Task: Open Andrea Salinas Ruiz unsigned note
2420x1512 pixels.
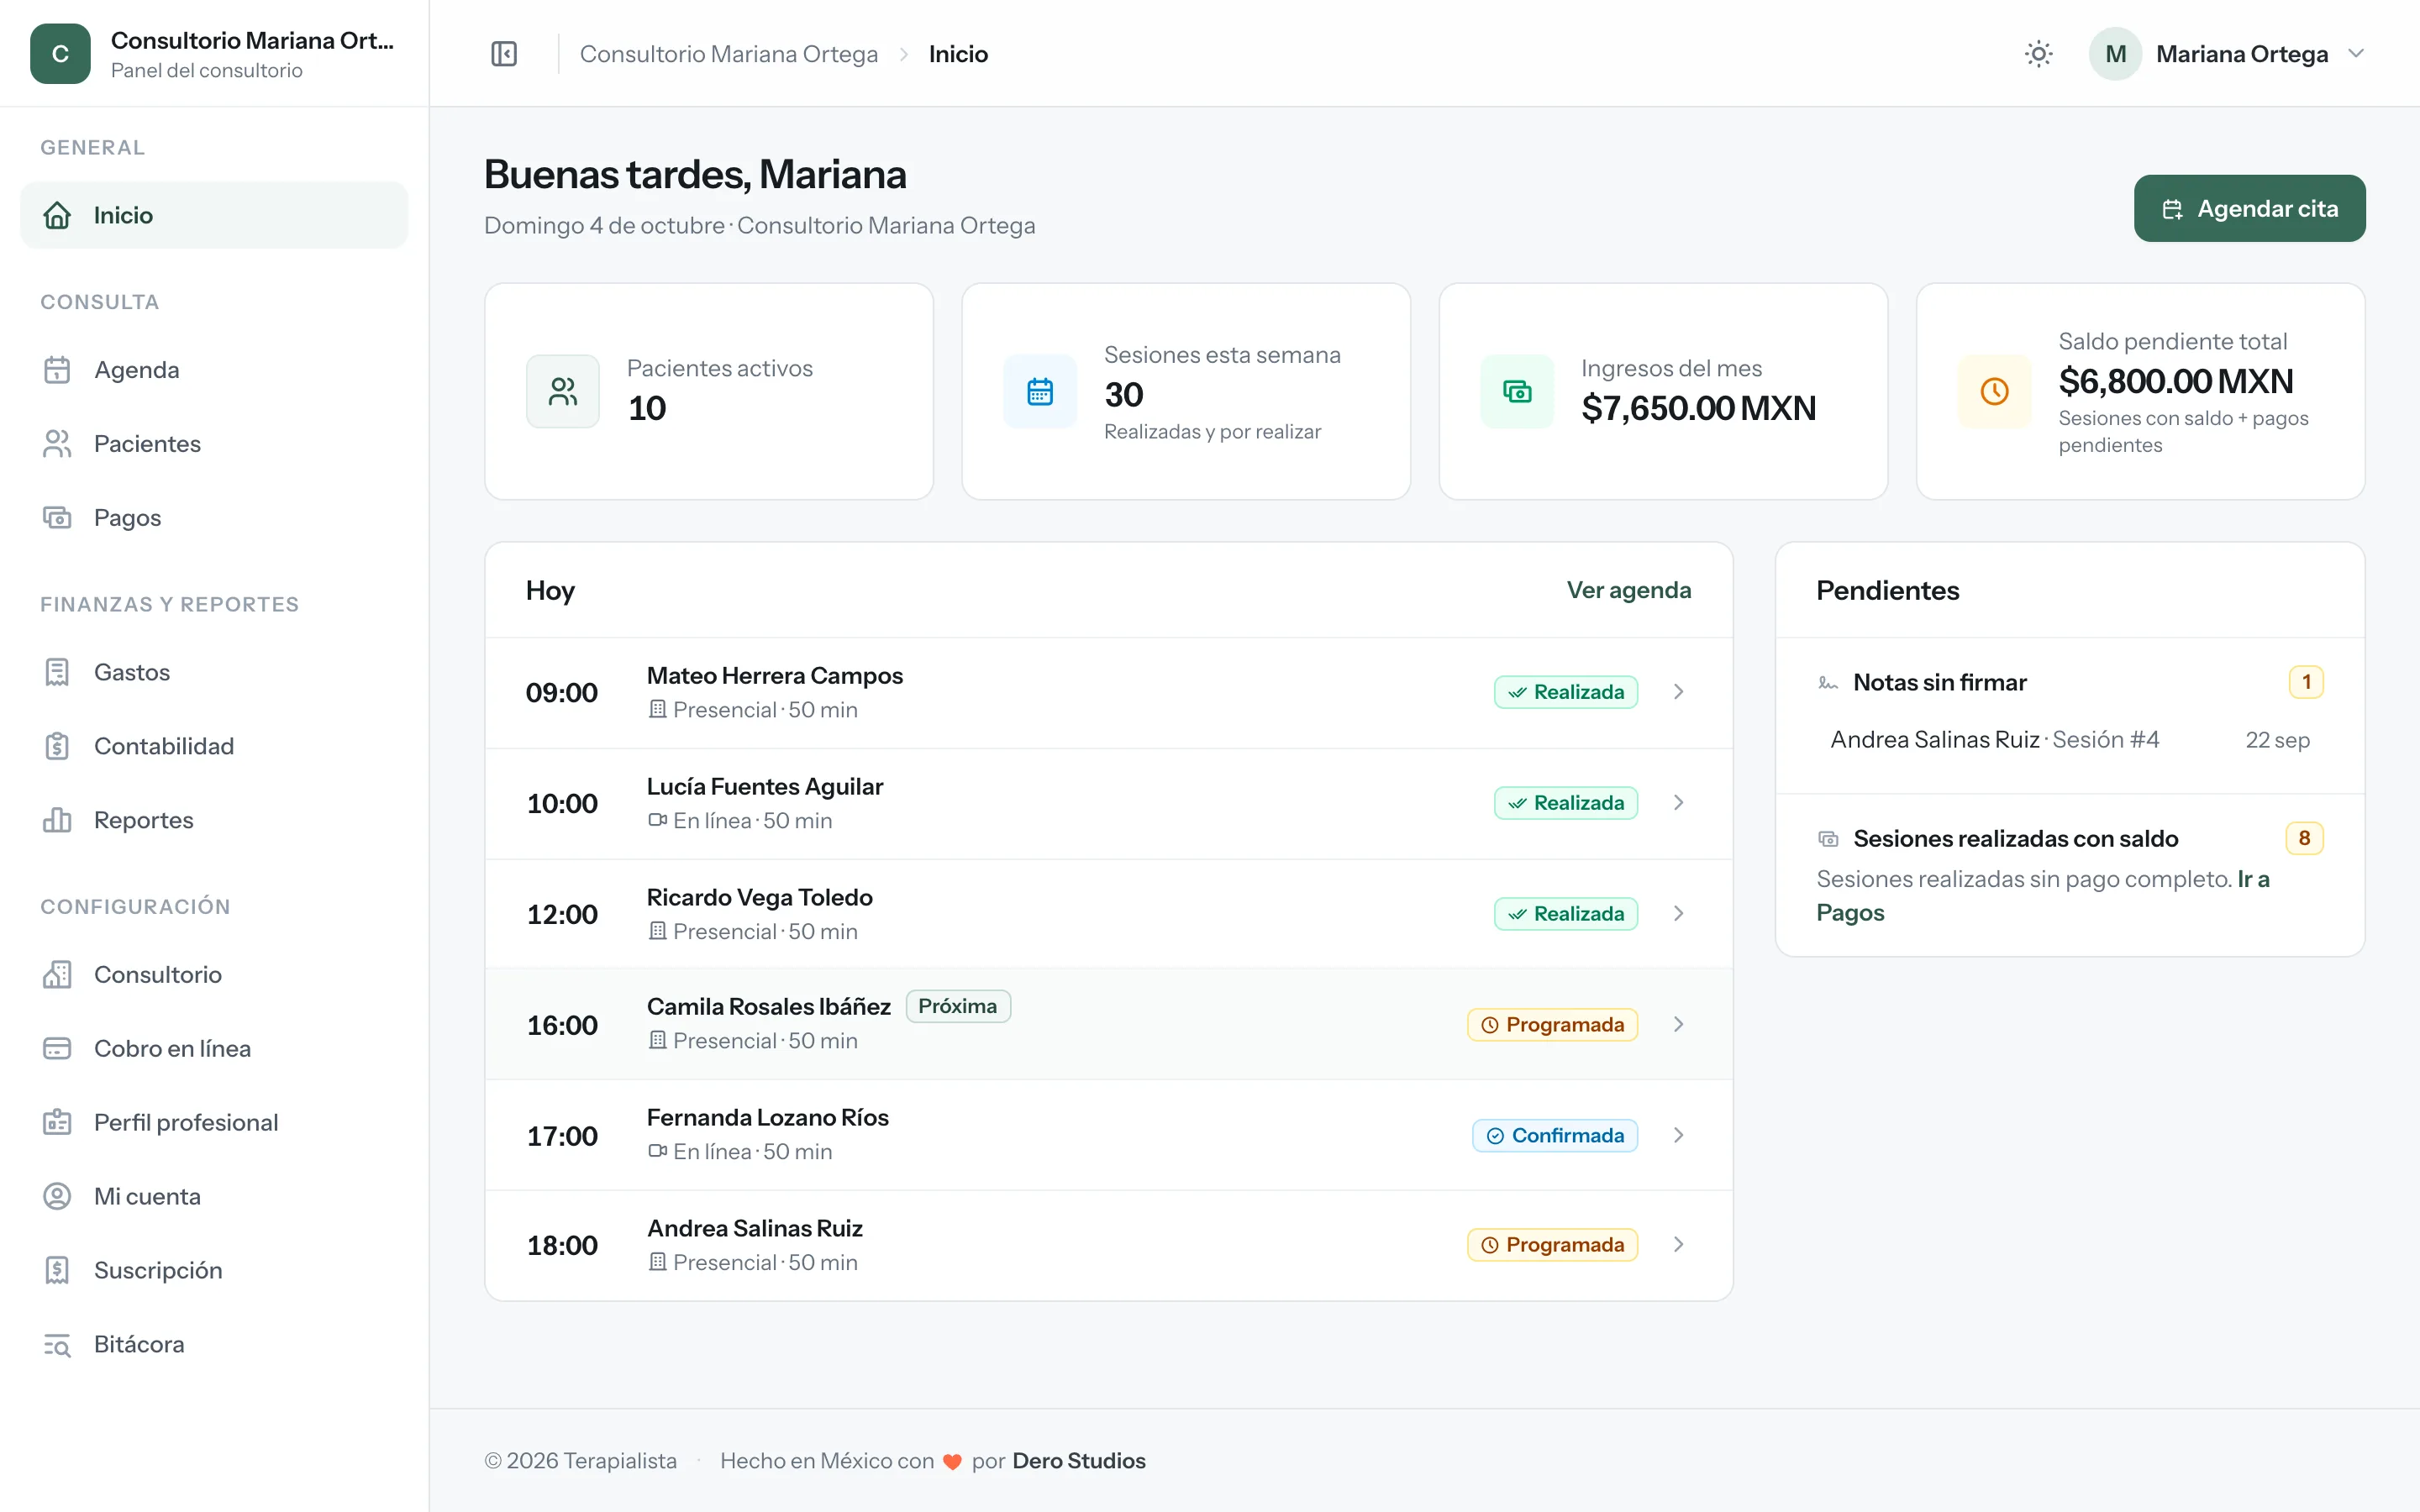Action: point(2069,740)
